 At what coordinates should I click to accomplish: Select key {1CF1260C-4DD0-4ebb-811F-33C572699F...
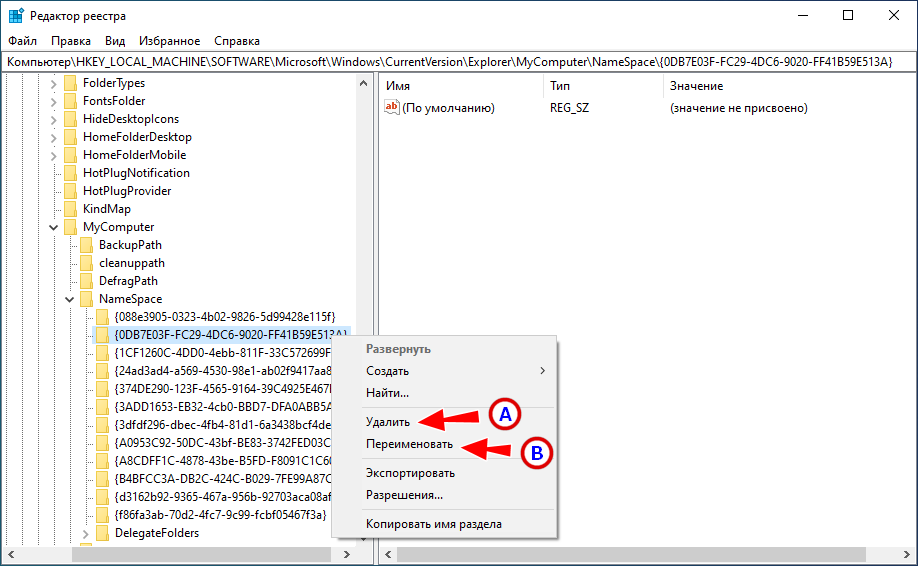(x=222, y=353)
